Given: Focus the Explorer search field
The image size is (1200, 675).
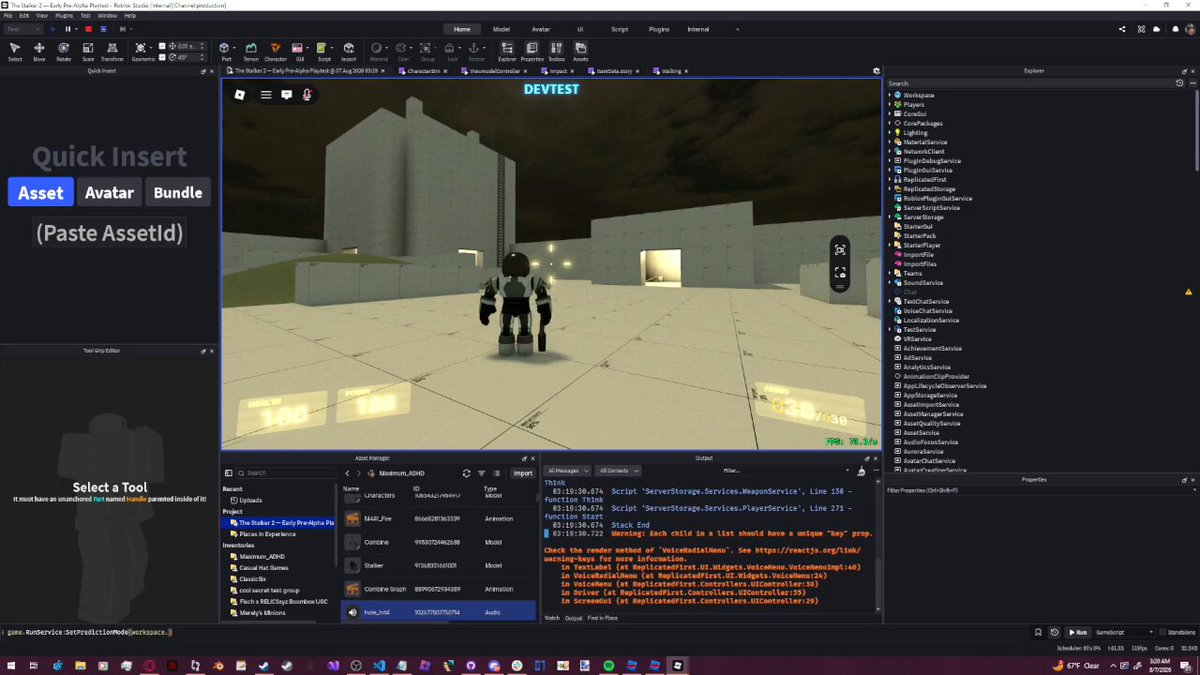Looking at the screenshot, I should (x=1030, y=83).
